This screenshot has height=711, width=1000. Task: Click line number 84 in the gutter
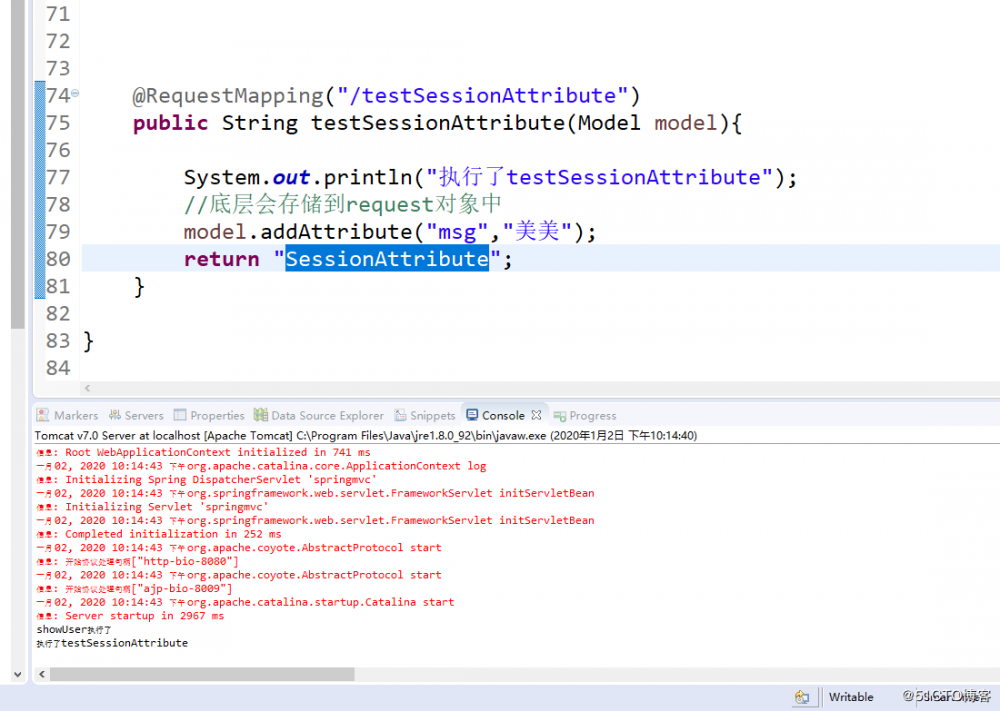click(x=58, y=368)
